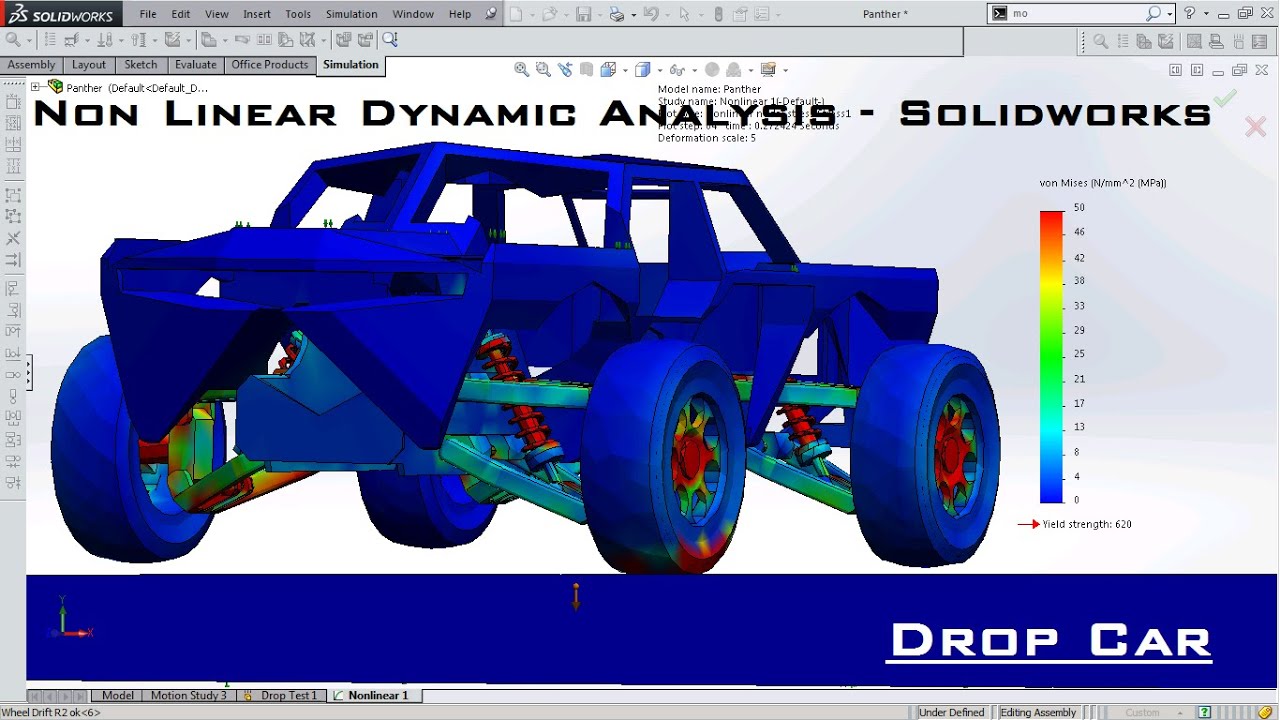Open the View Settings dropdown arrow
This screenshot has height=720, width=1280.
[785, 70]
